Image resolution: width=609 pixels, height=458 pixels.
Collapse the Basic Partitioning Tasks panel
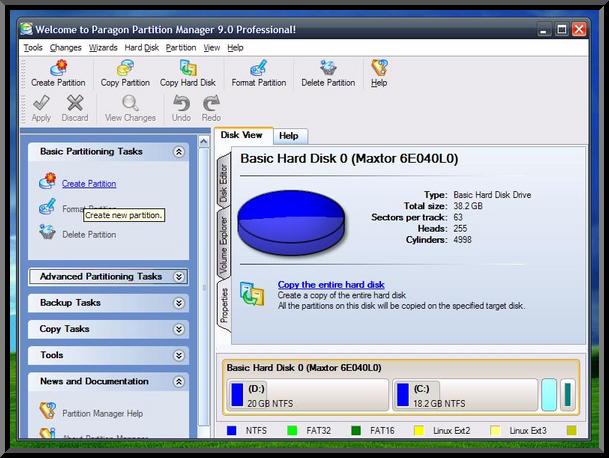point(179,152)
